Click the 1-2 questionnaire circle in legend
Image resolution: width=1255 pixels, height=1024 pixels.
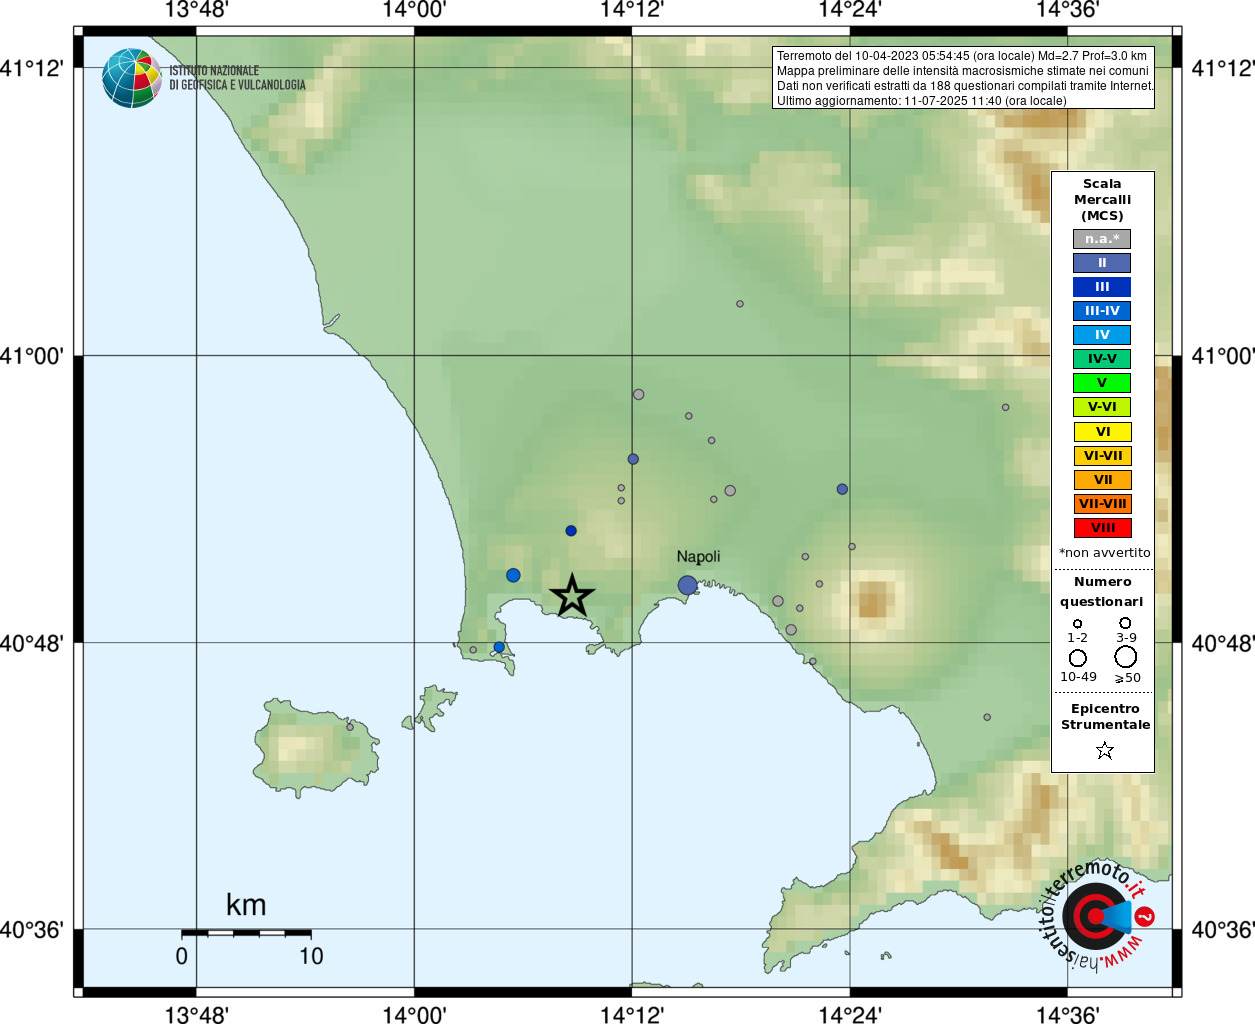(x=1077, y=624)
